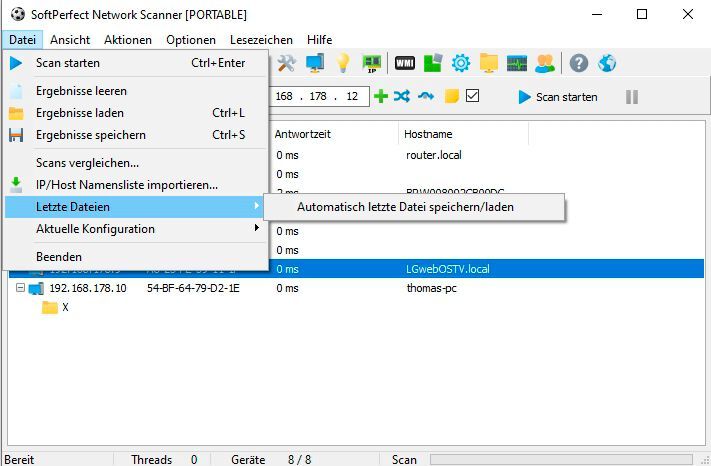Screen dimensions: 711x466
Task: Open the Lesezeichen menu
Action: [261, 40]
